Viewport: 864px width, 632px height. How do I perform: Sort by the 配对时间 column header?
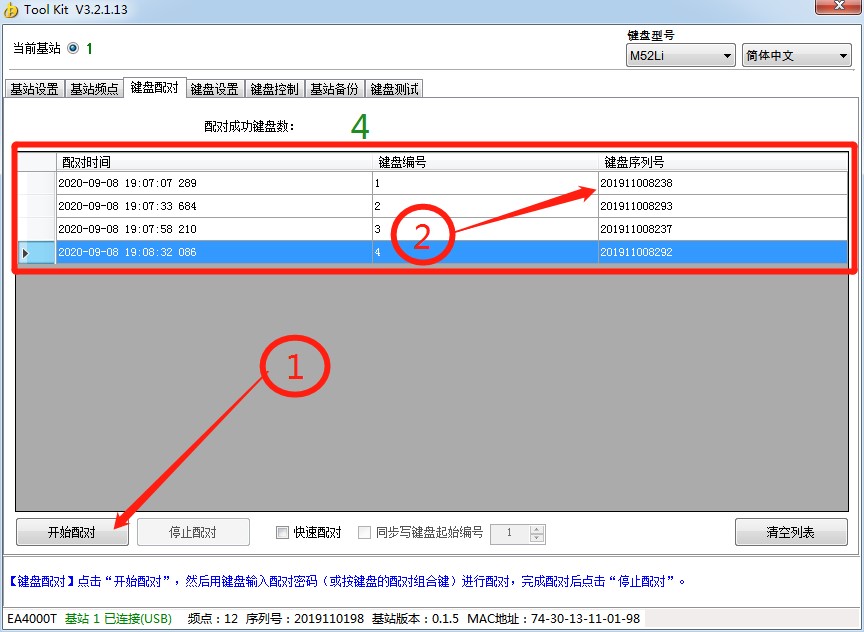point(213,162)
